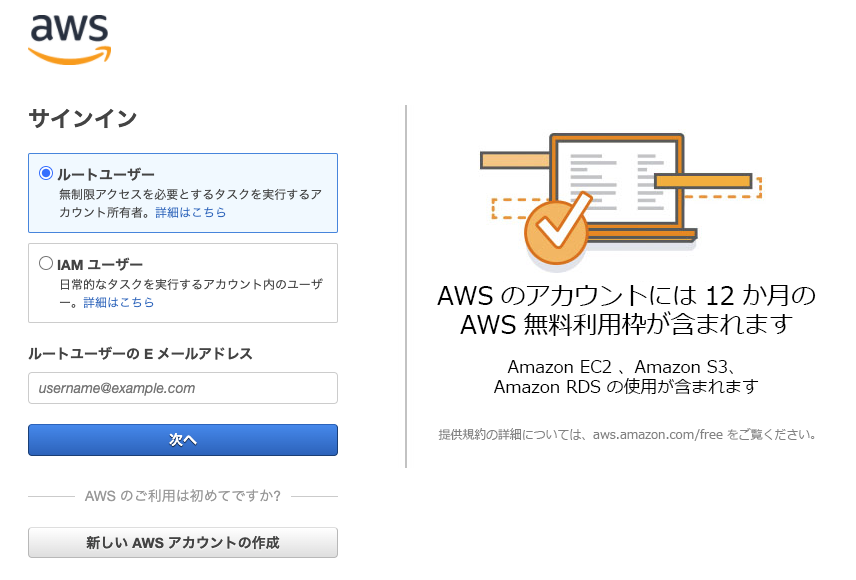856x580 pixels.
Task: Click the 次へ button
Action: click(x=183, y=440)
